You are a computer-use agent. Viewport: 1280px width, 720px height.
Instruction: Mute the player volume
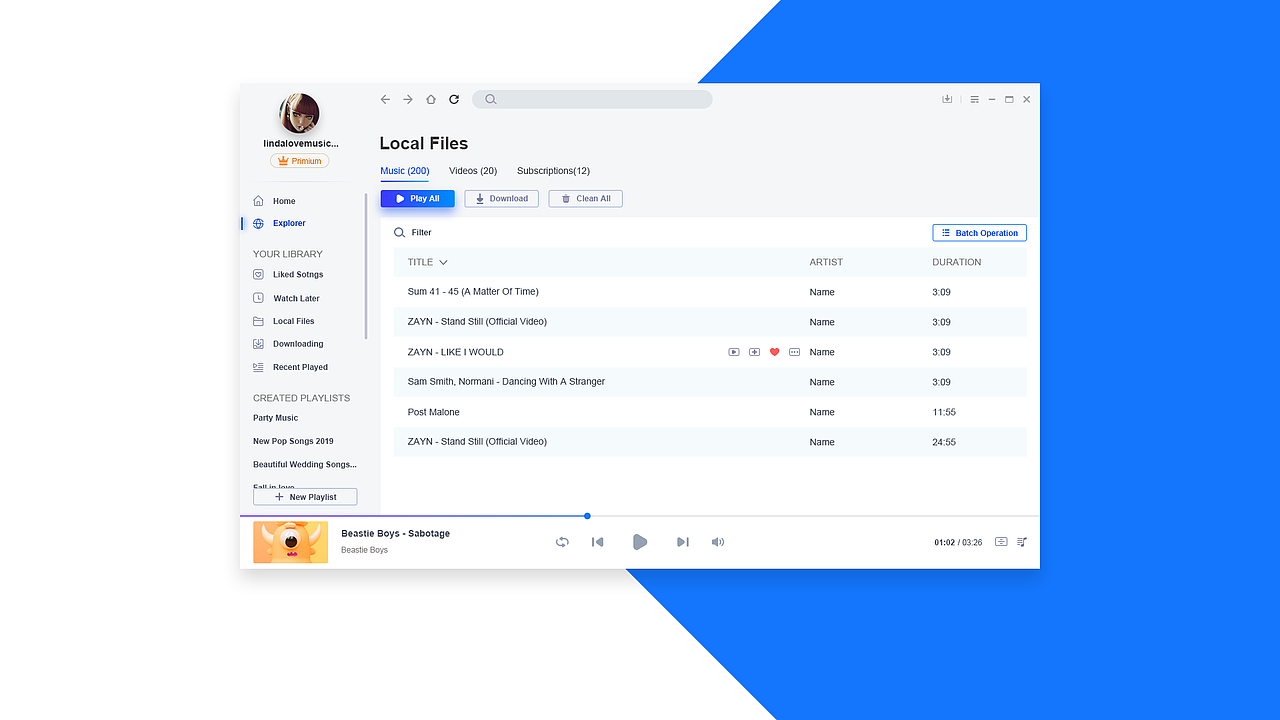[718, 542]
